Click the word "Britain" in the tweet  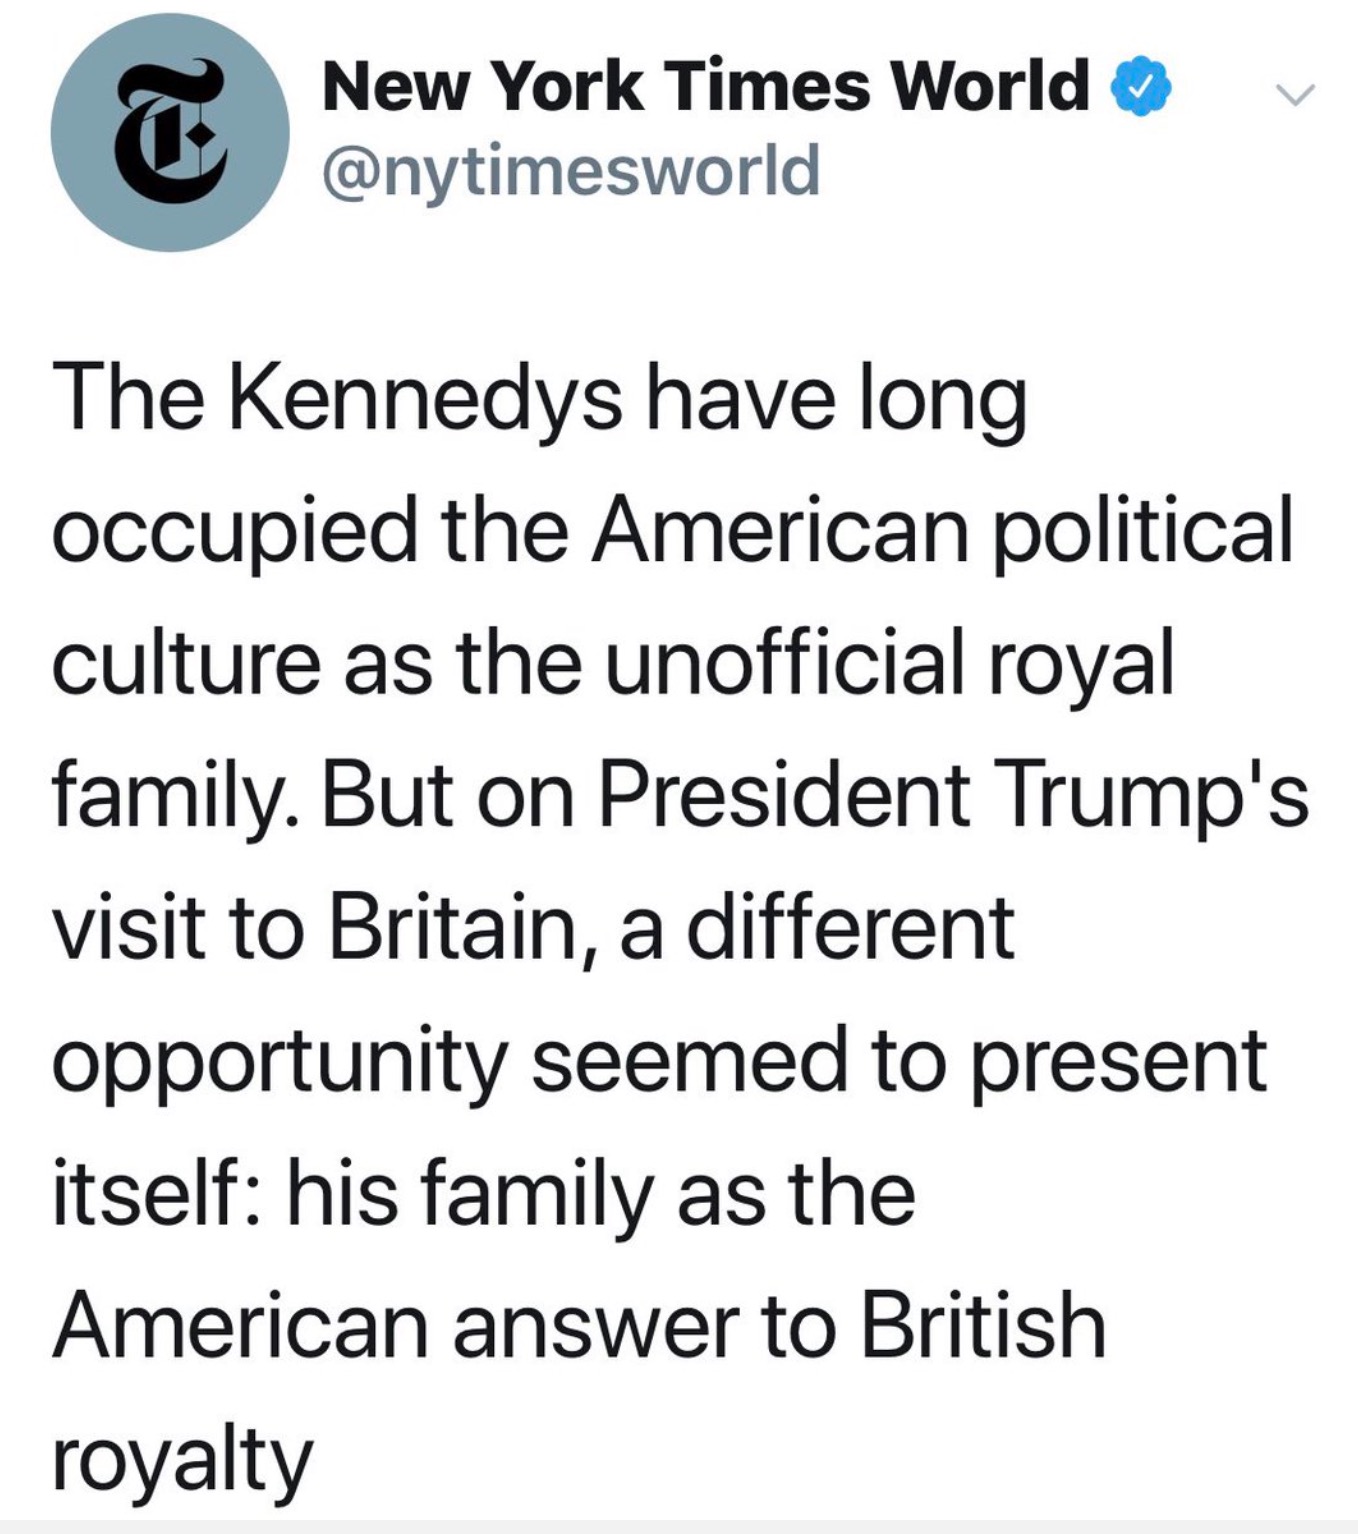[x=454, y=928]
